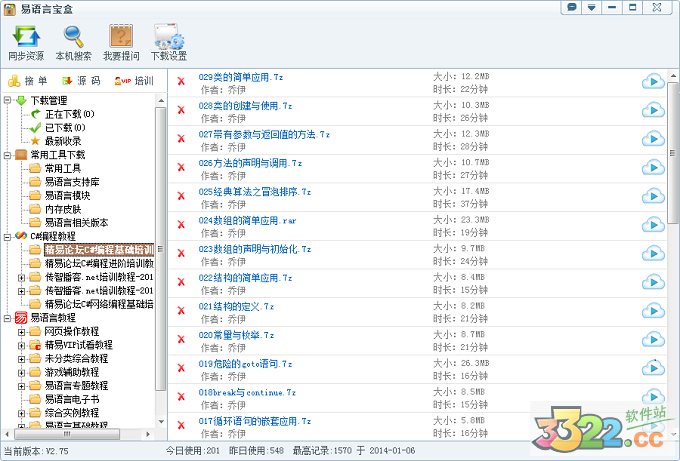Select 正在下载 (0) in tree

(x=69, y=114)
